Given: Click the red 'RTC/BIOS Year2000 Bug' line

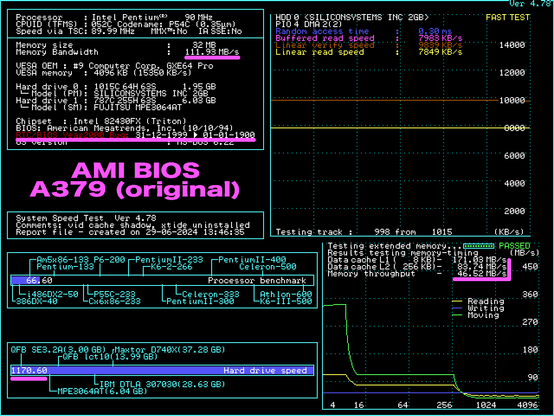Looking at the screenshot, I should point(135,135).
